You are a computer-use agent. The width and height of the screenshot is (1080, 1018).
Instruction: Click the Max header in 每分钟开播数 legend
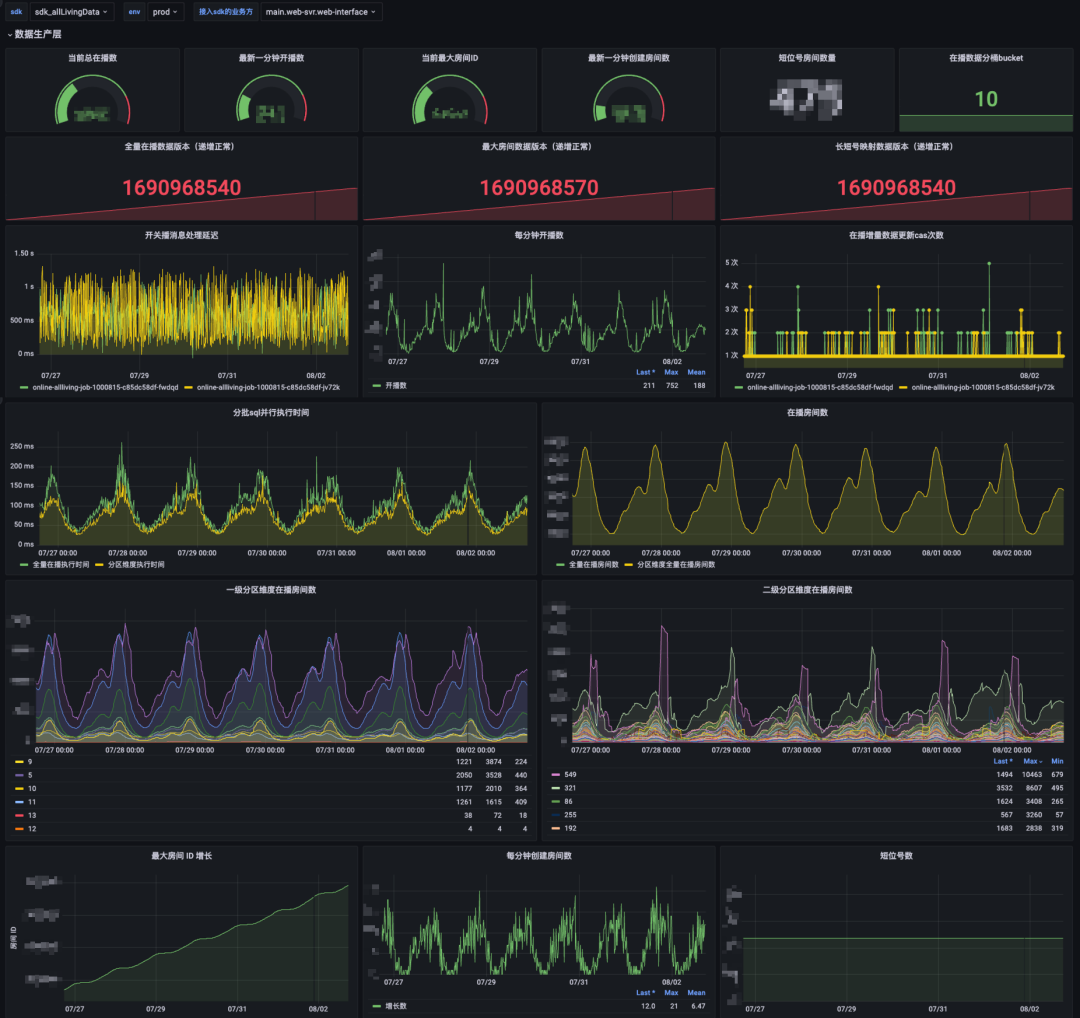pyautogui.click(x=671, y=372)
